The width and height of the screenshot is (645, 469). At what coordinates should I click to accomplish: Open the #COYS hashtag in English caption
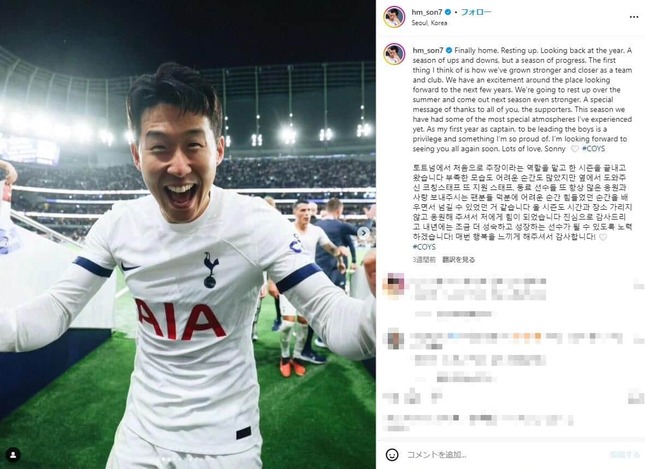click(x=594, y=149)
